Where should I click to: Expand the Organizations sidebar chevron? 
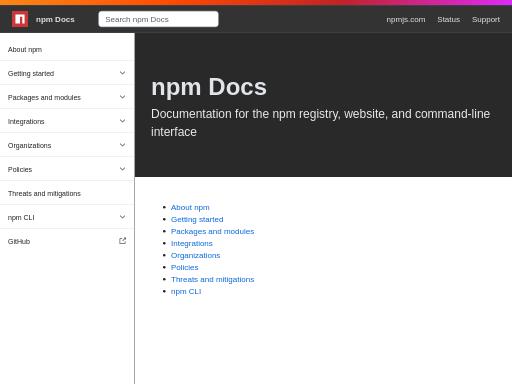tap(122, 145)
